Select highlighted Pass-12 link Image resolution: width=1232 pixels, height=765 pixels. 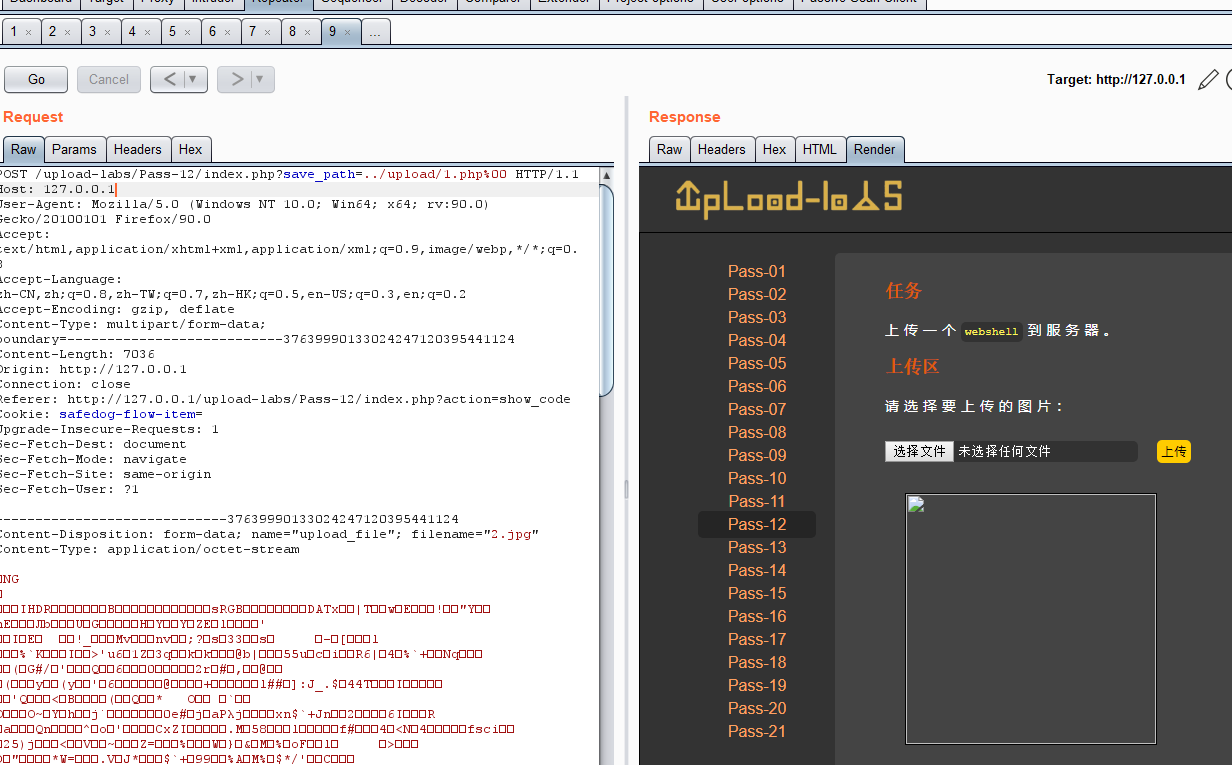(757, 524)
